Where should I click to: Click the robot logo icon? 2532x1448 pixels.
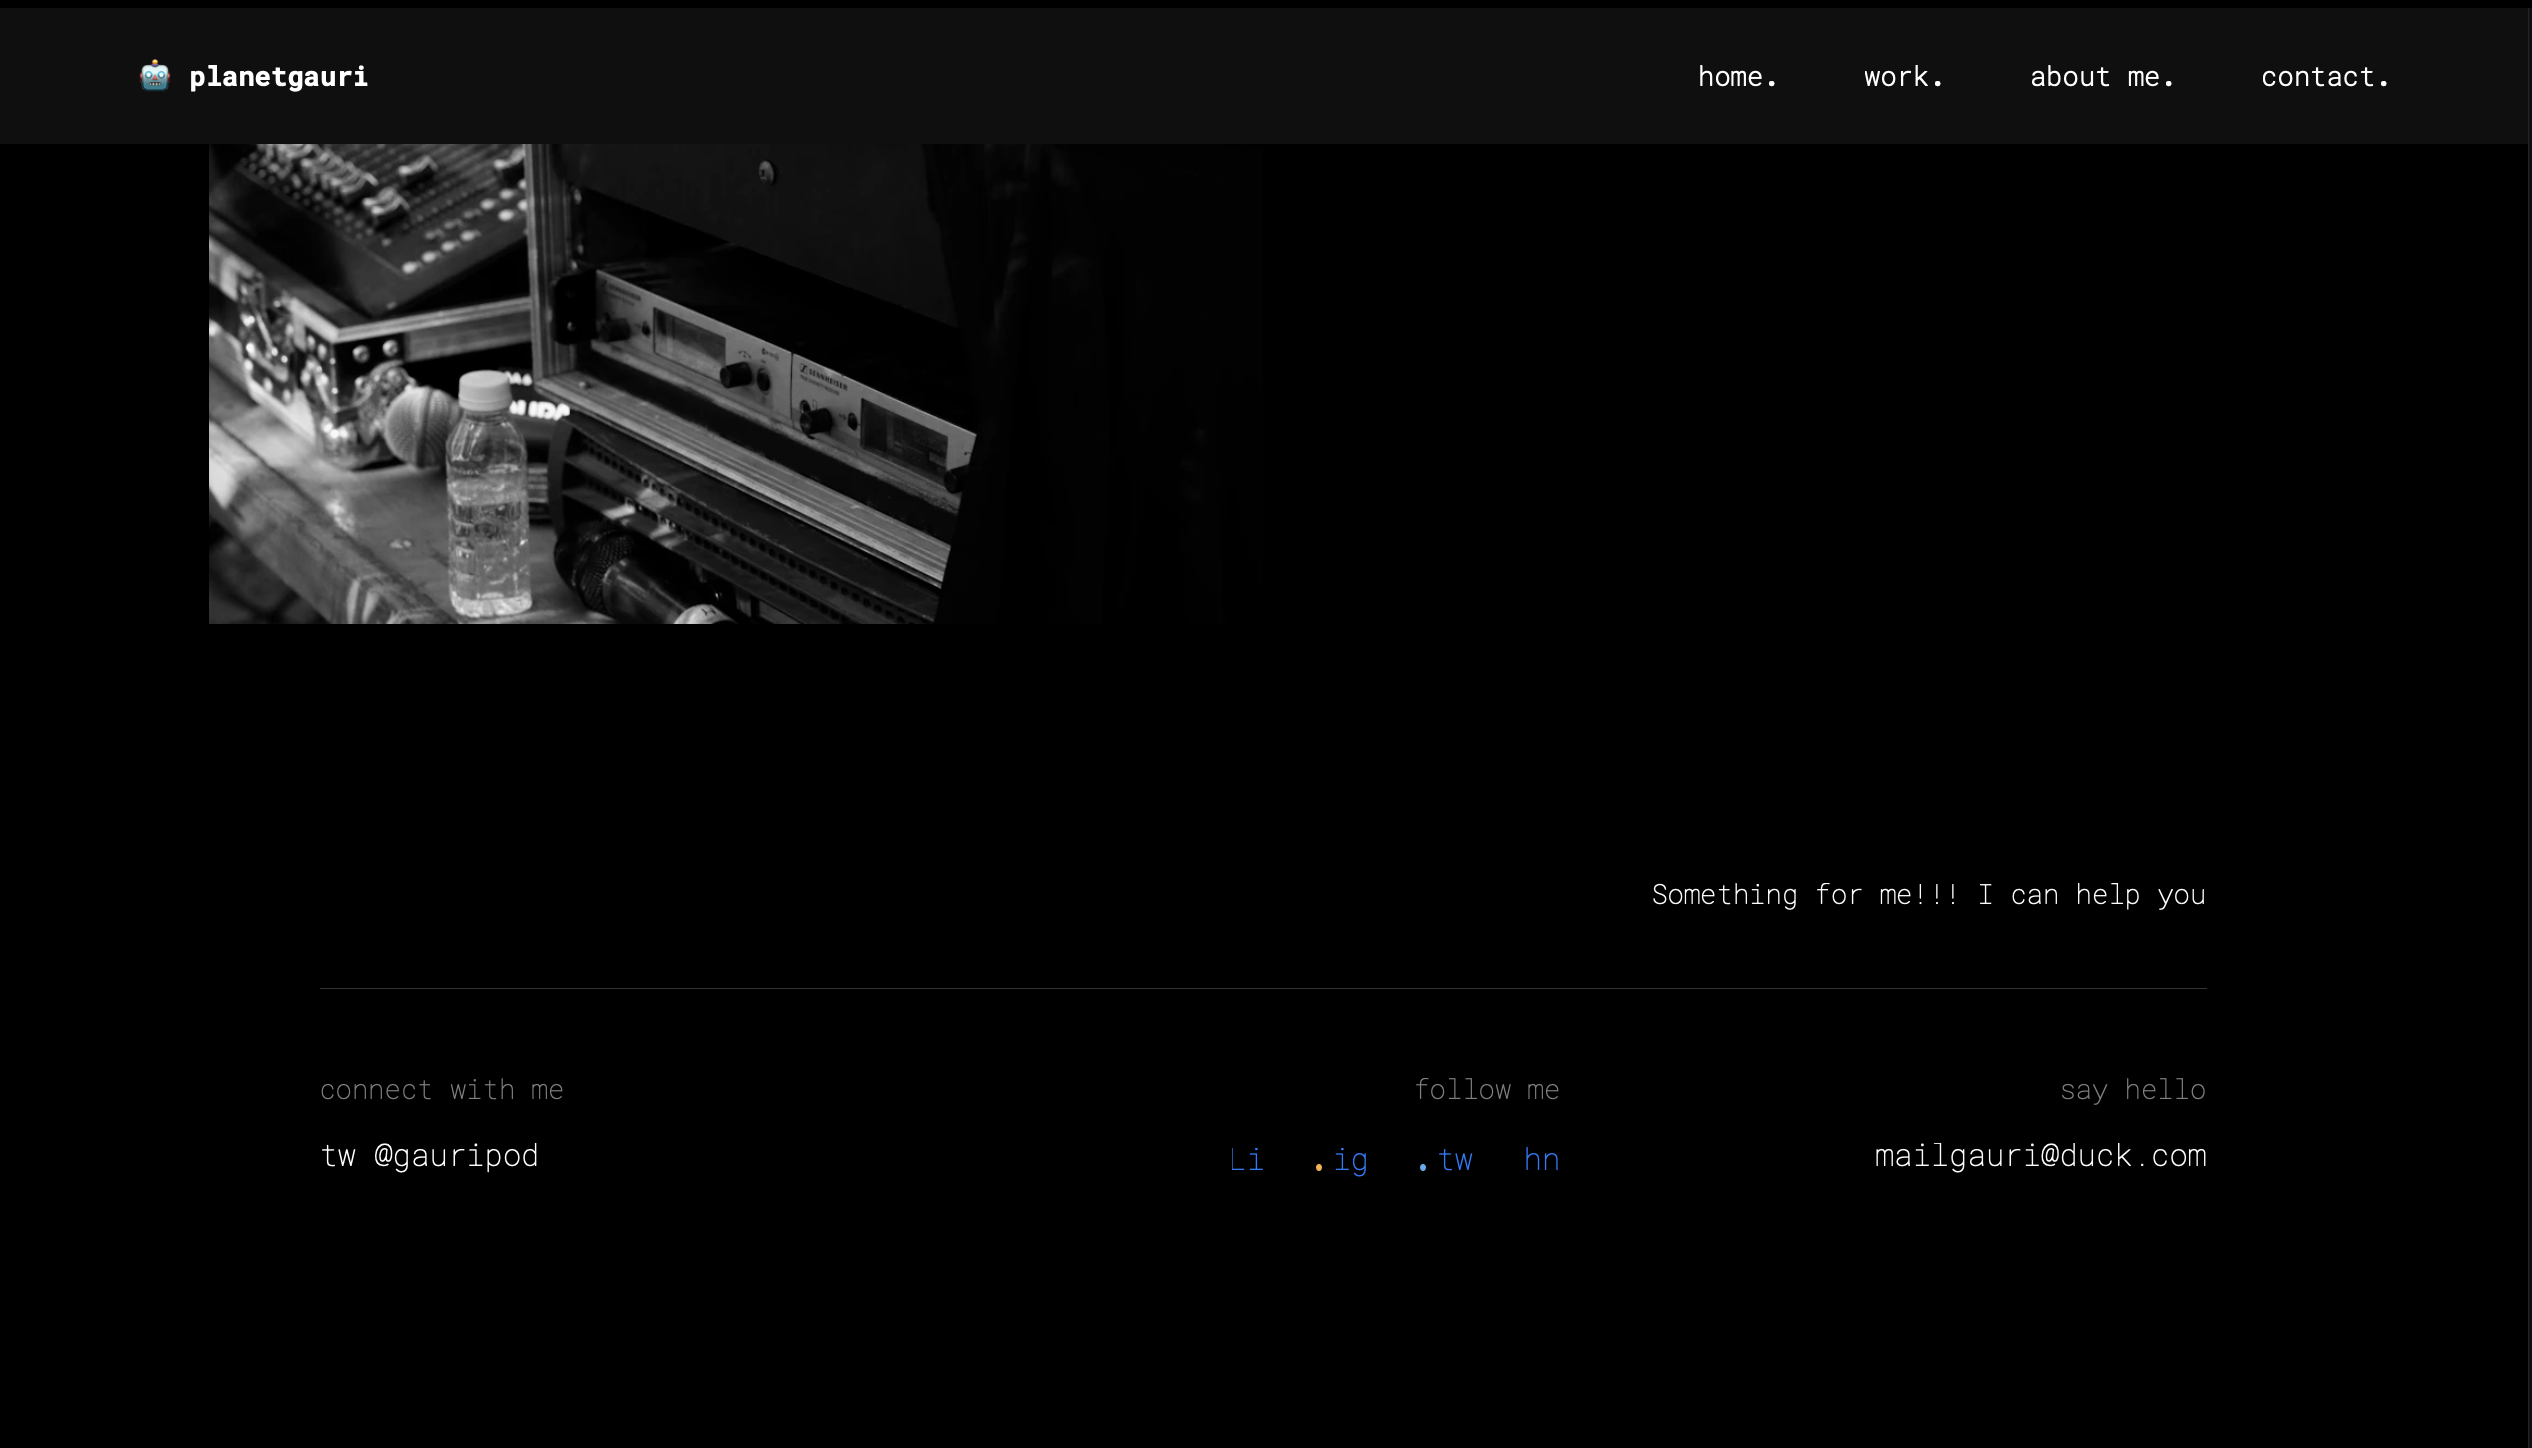155,76
